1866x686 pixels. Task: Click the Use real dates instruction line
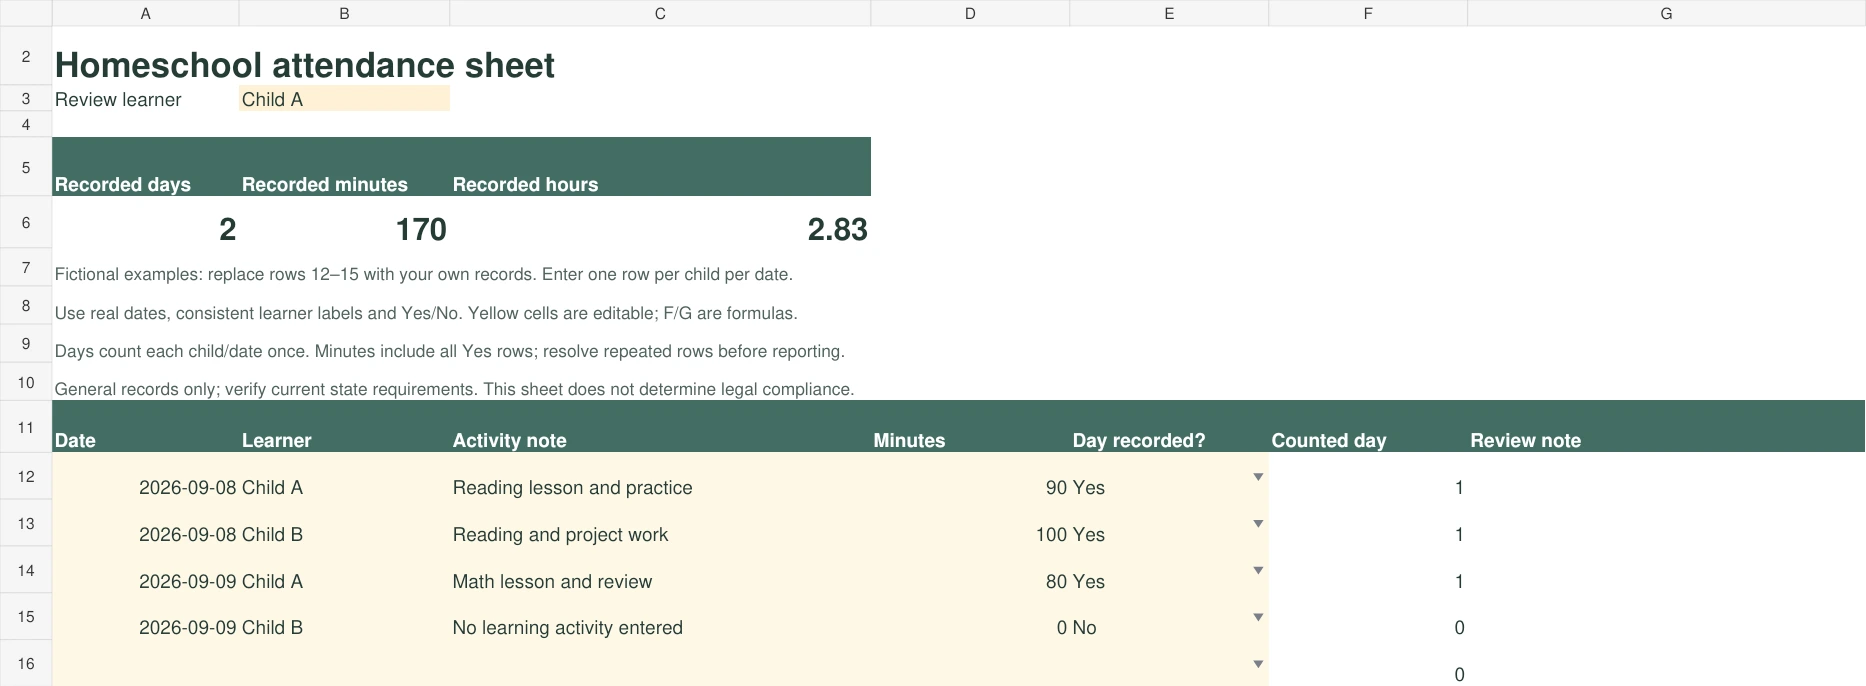[426, 313]
